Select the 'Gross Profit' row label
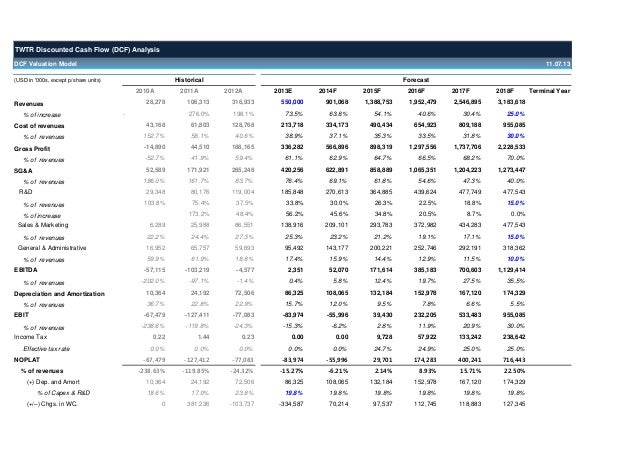This screenshot has width=638, height=452. pos(32,149)
